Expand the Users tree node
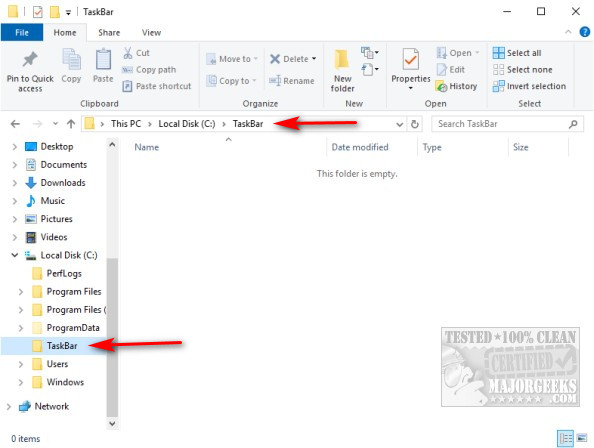 pos(21,364)
